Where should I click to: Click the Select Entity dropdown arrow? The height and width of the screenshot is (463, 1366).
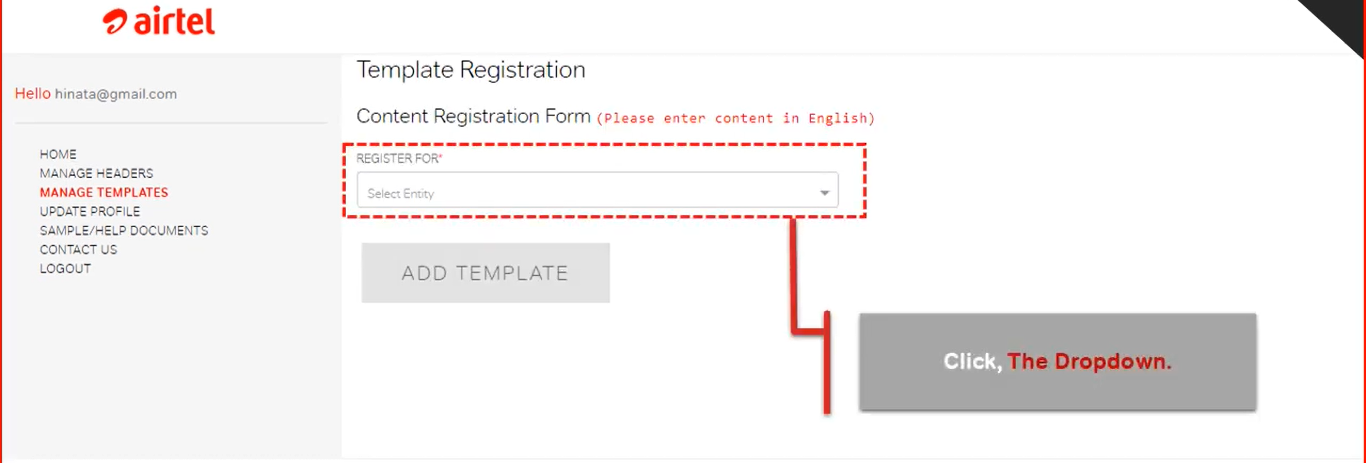point(825,193)
